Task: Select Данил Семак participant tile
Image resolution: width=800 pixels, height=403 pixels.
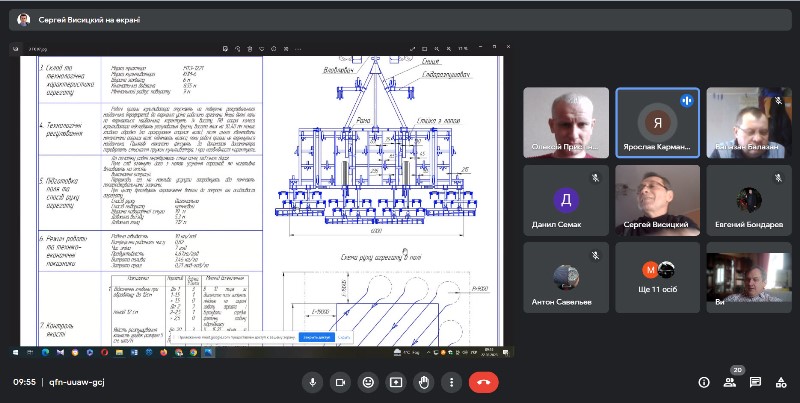Action: (565, 200)
